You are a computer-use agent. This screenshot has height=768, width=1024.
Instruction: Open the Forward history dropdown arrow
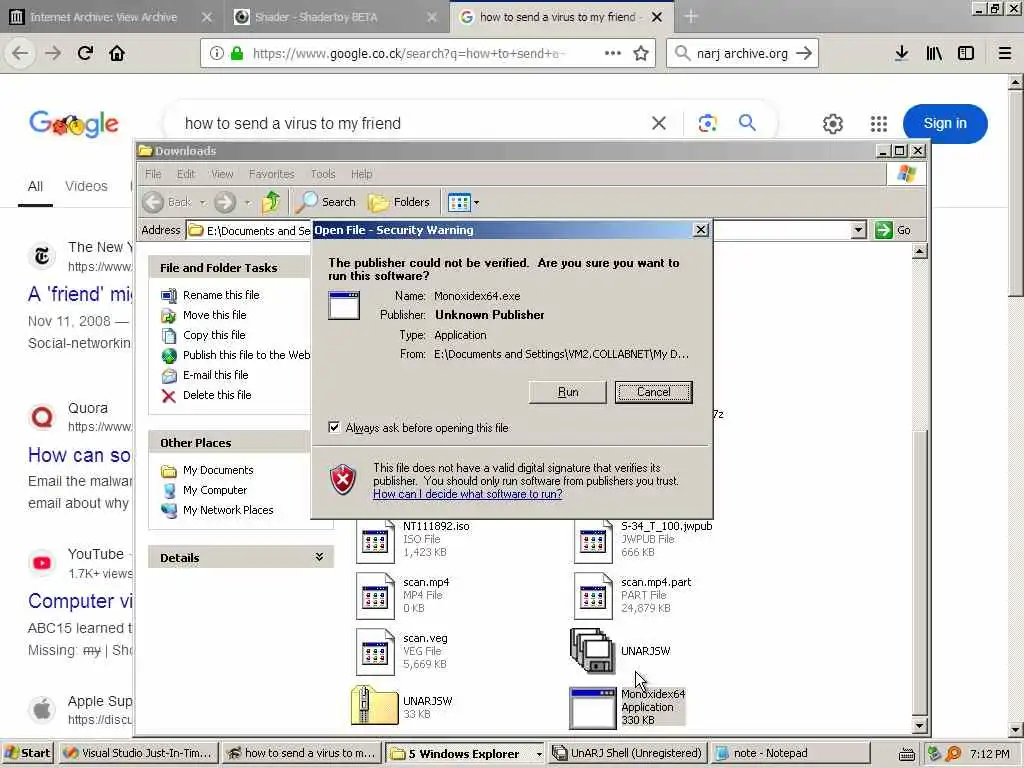[x=248, y=202]
